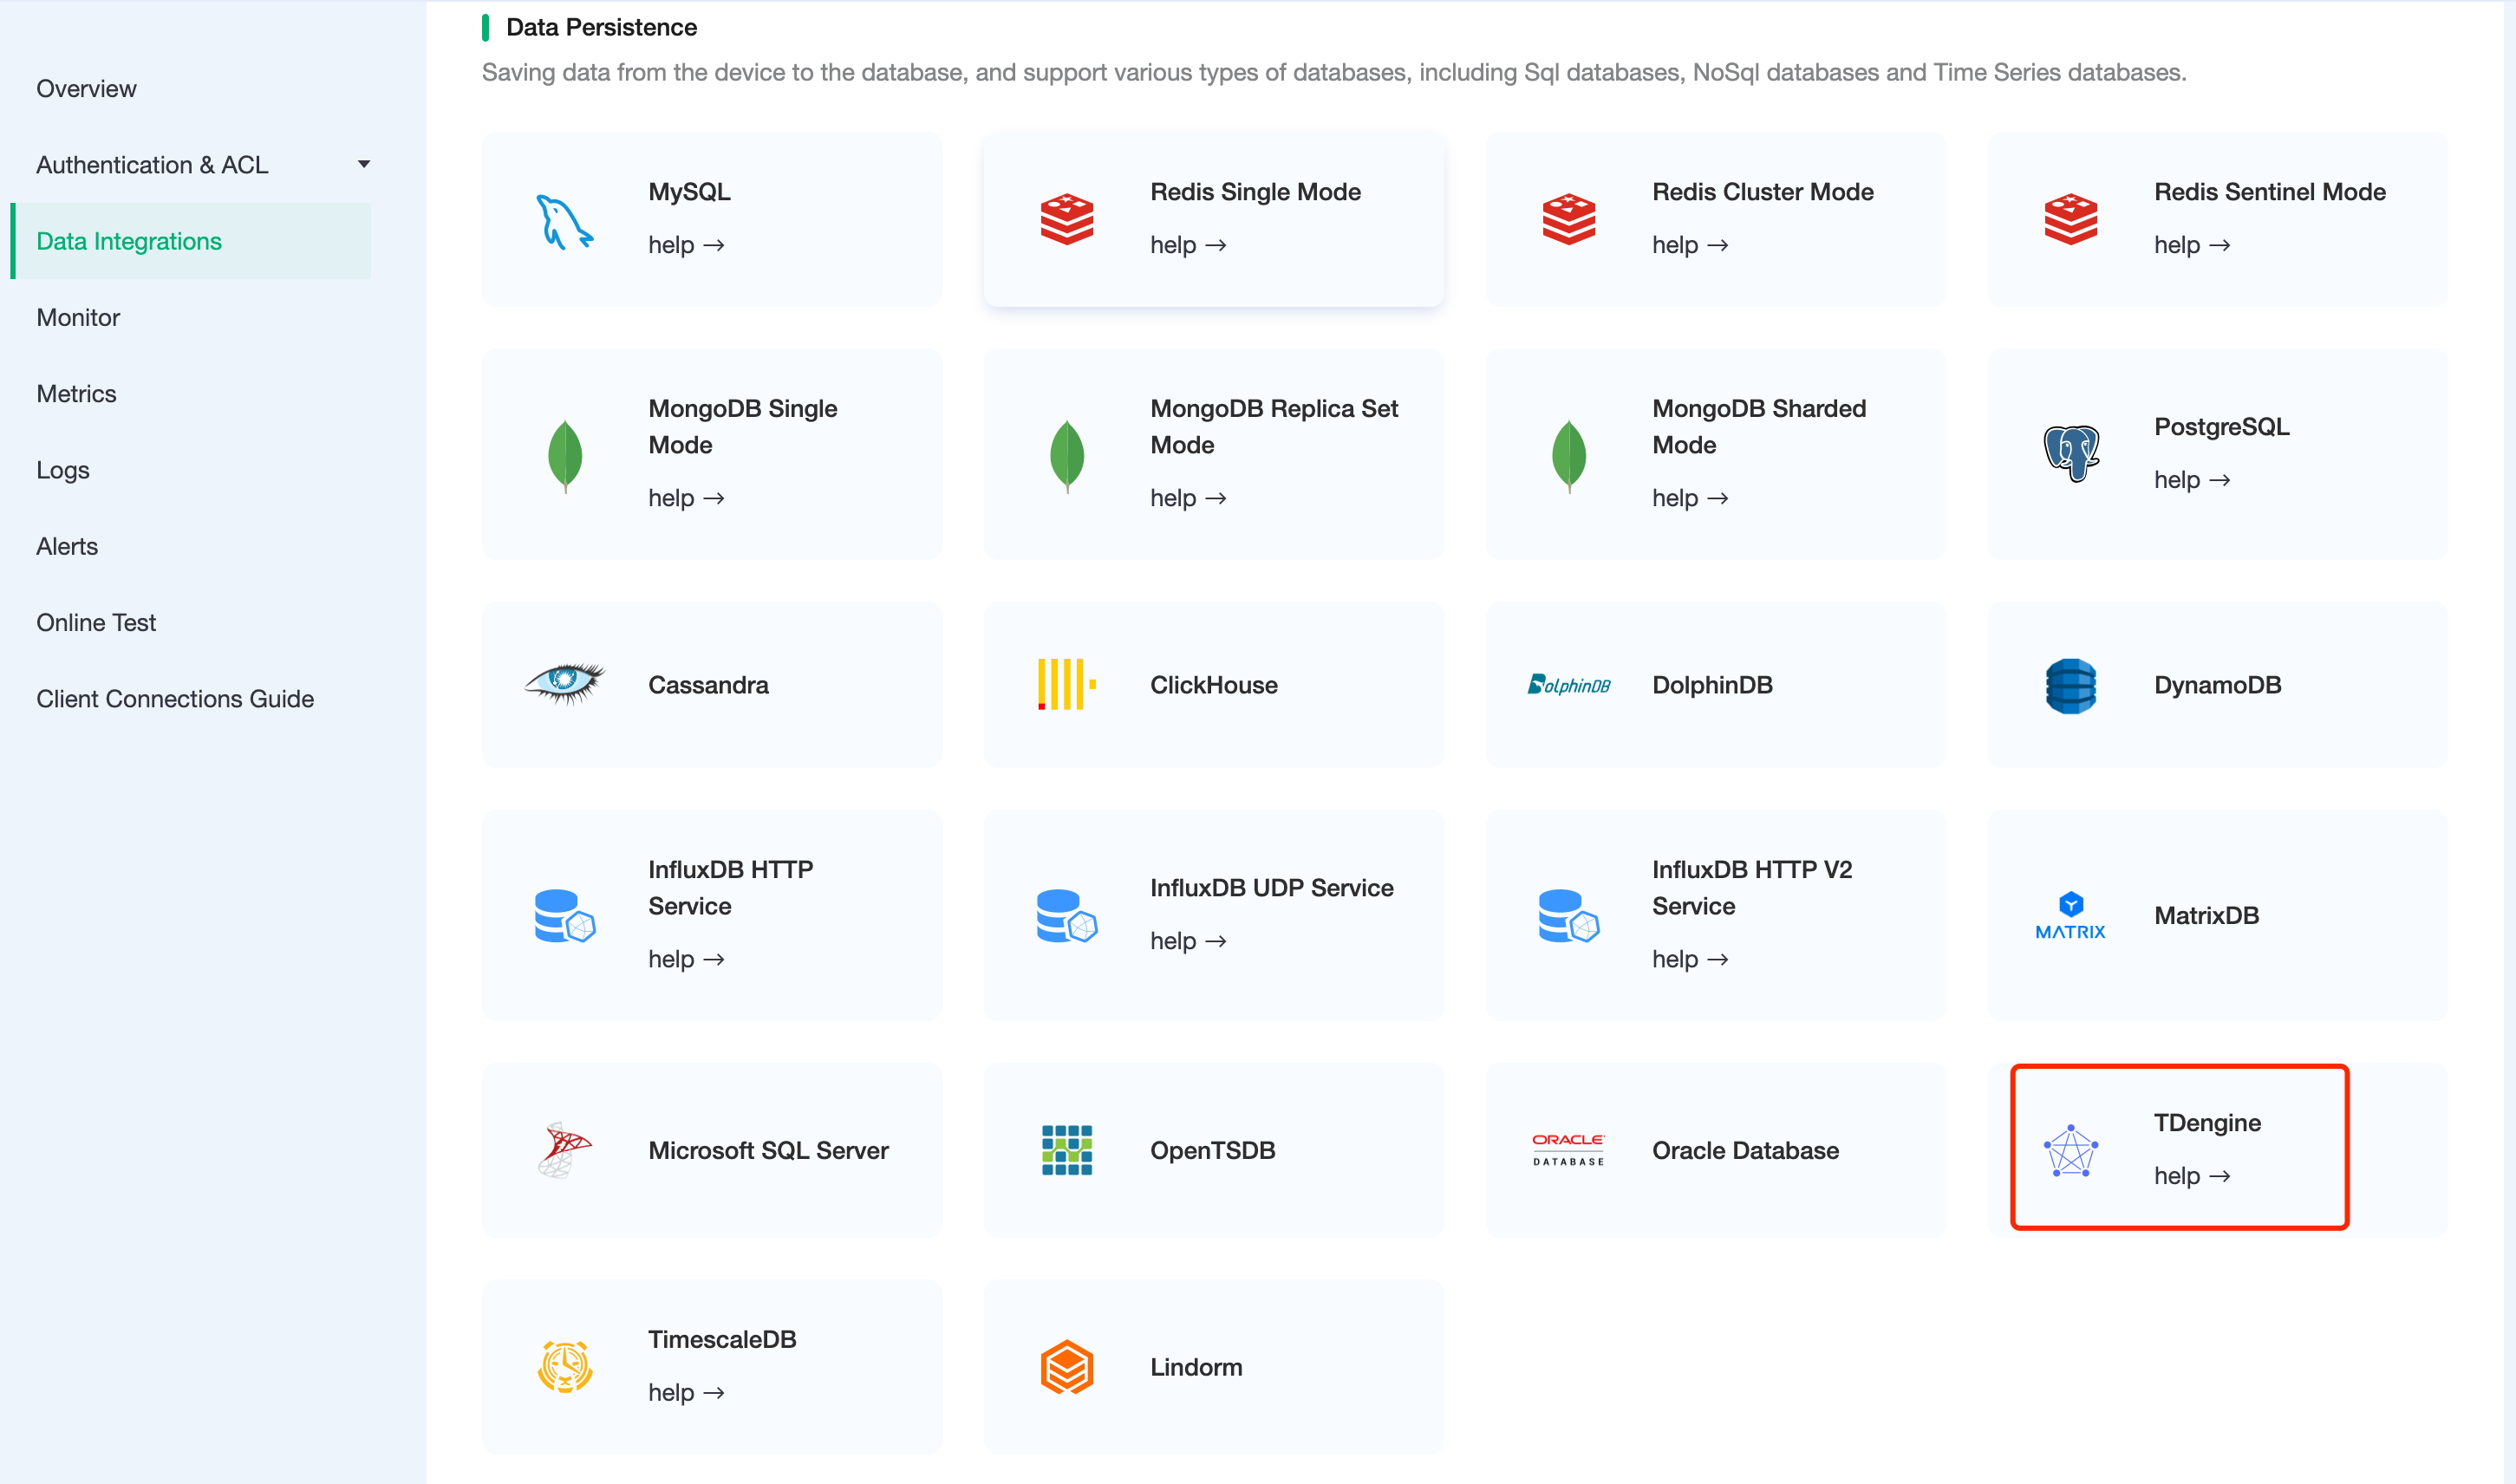Click the TDengine icon

pyautogui.click(x=2070, y=1150)
